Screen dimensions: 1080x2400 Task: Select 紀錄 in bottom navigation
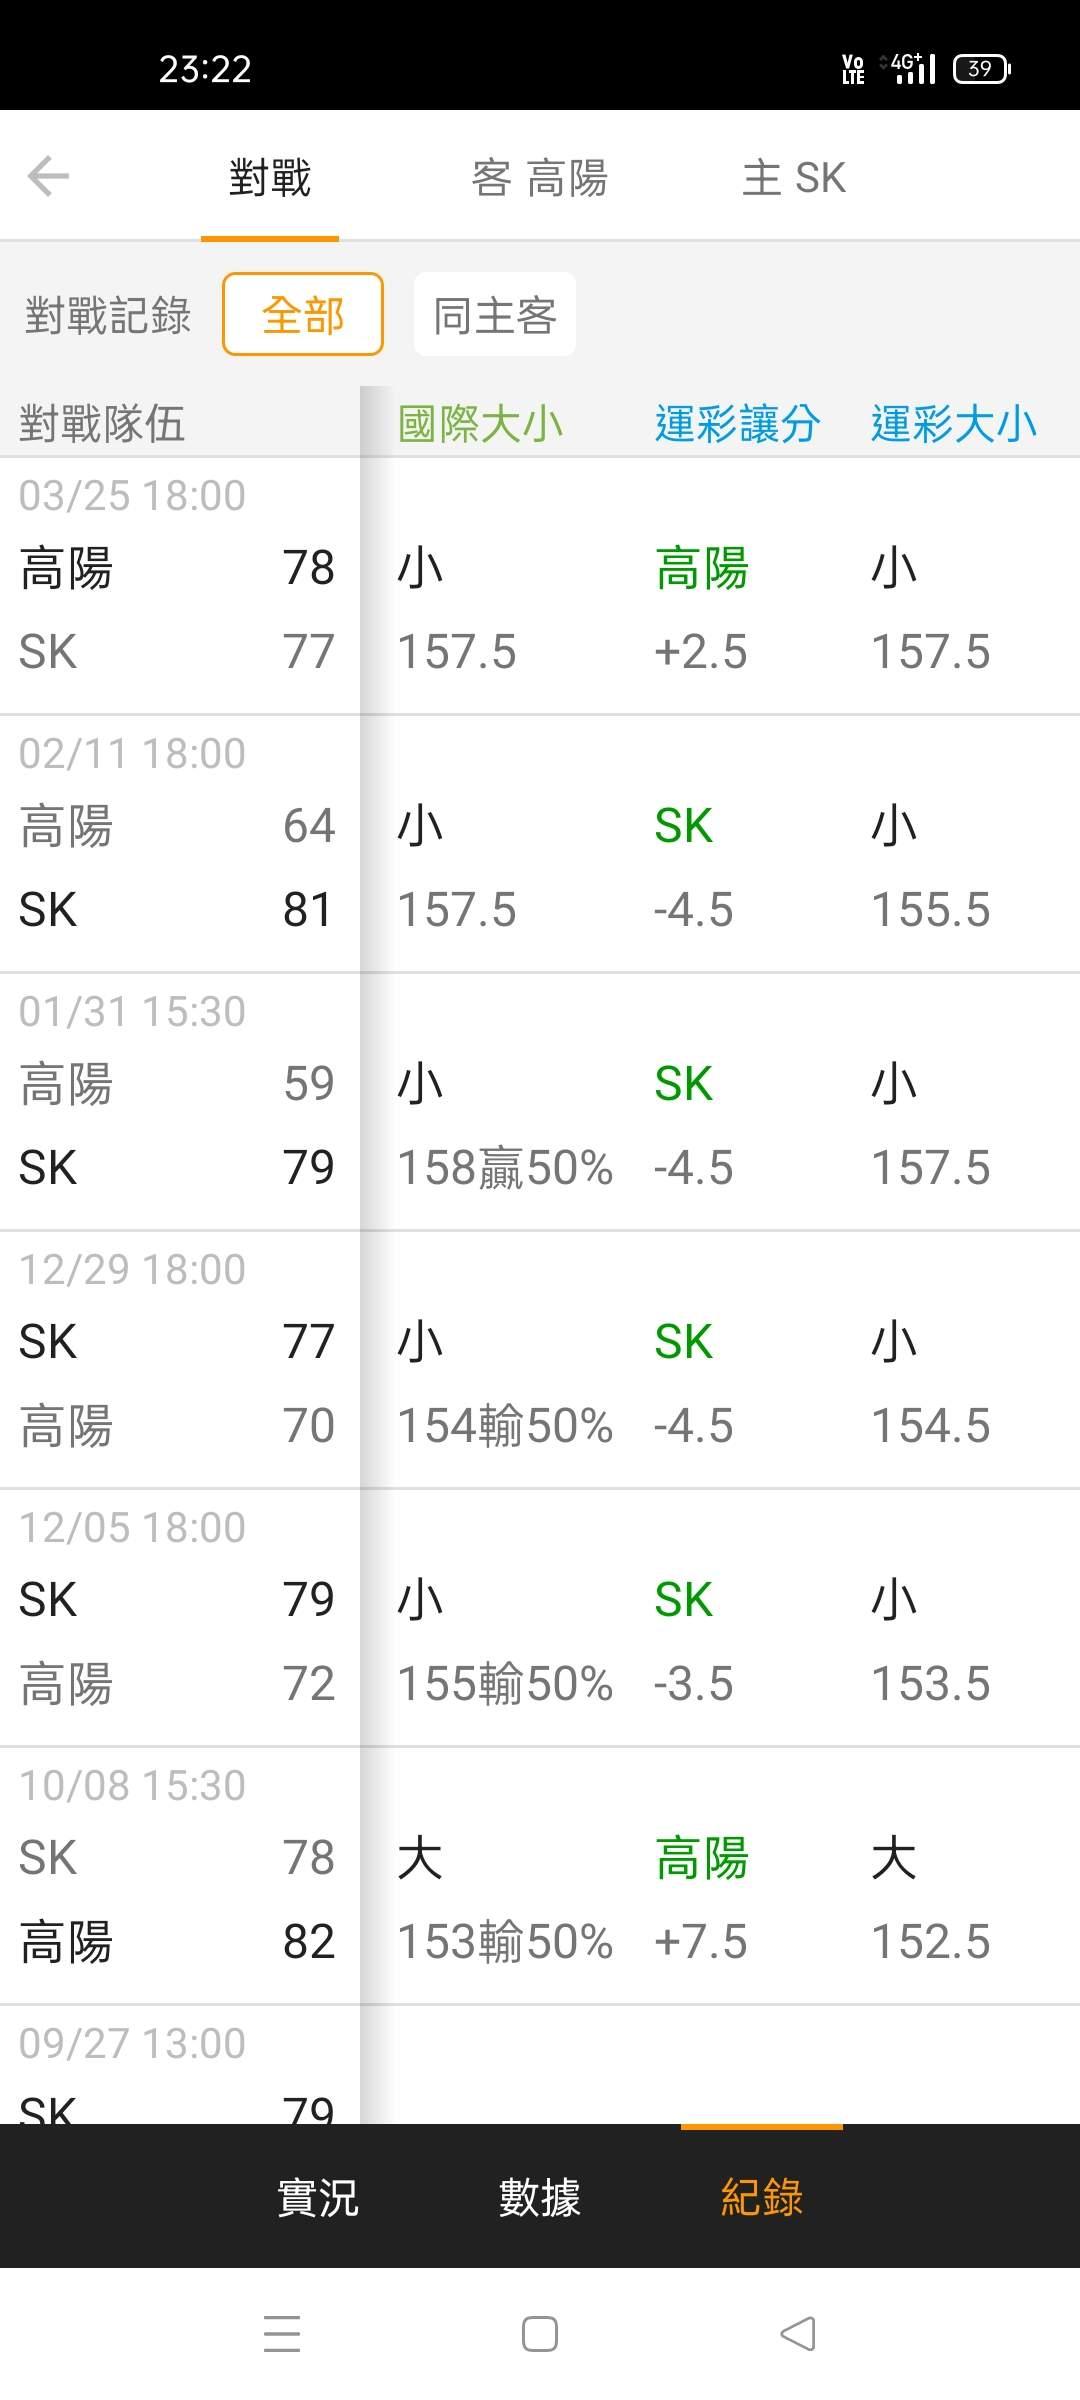click(762, 2198)
